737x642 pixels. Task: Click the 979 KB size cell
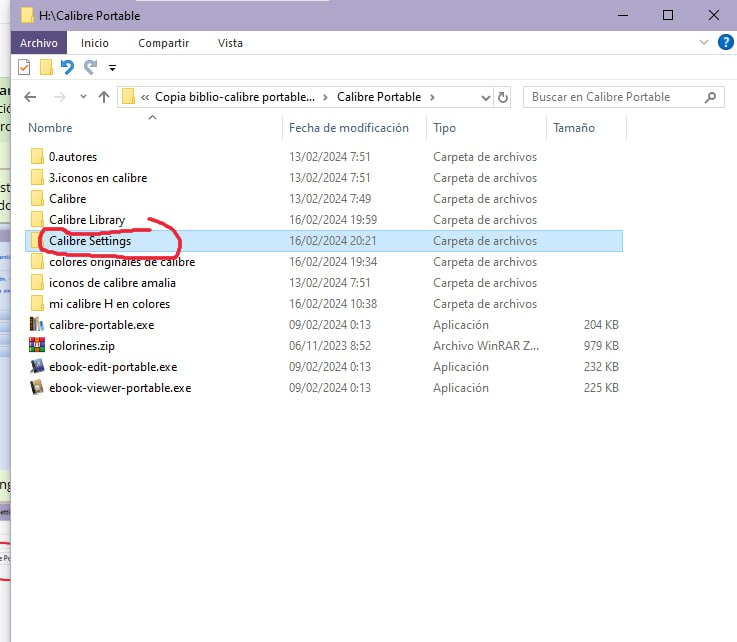601,346
